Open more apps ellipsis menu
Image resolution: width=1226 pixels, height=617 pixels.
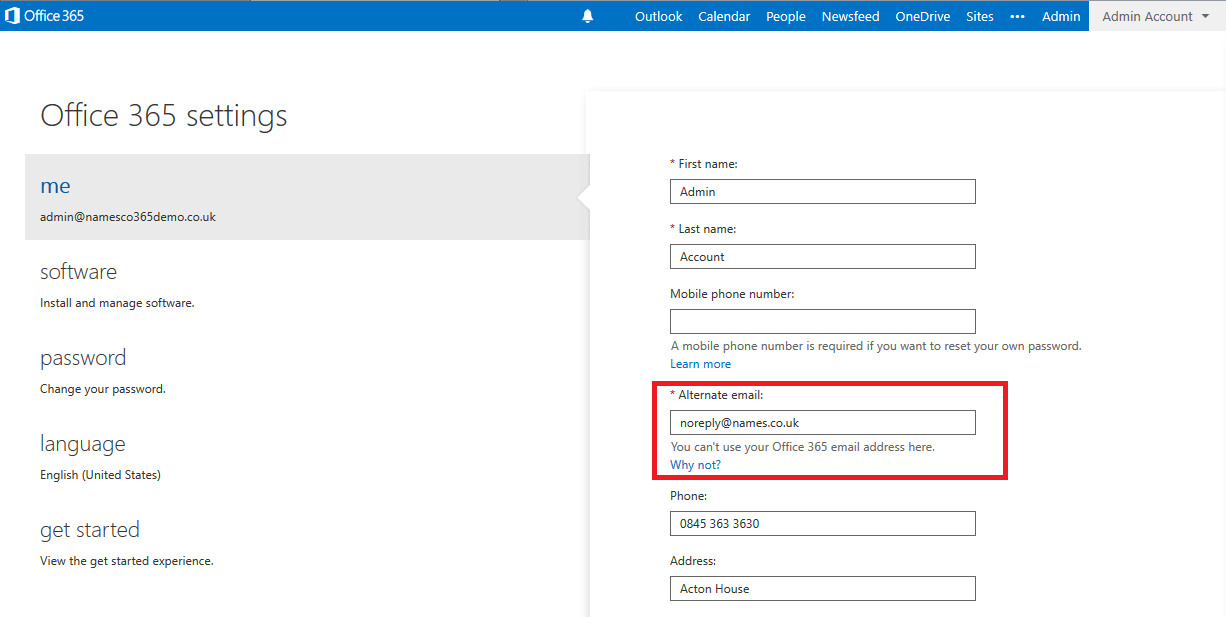click(x=1018, y=16)
